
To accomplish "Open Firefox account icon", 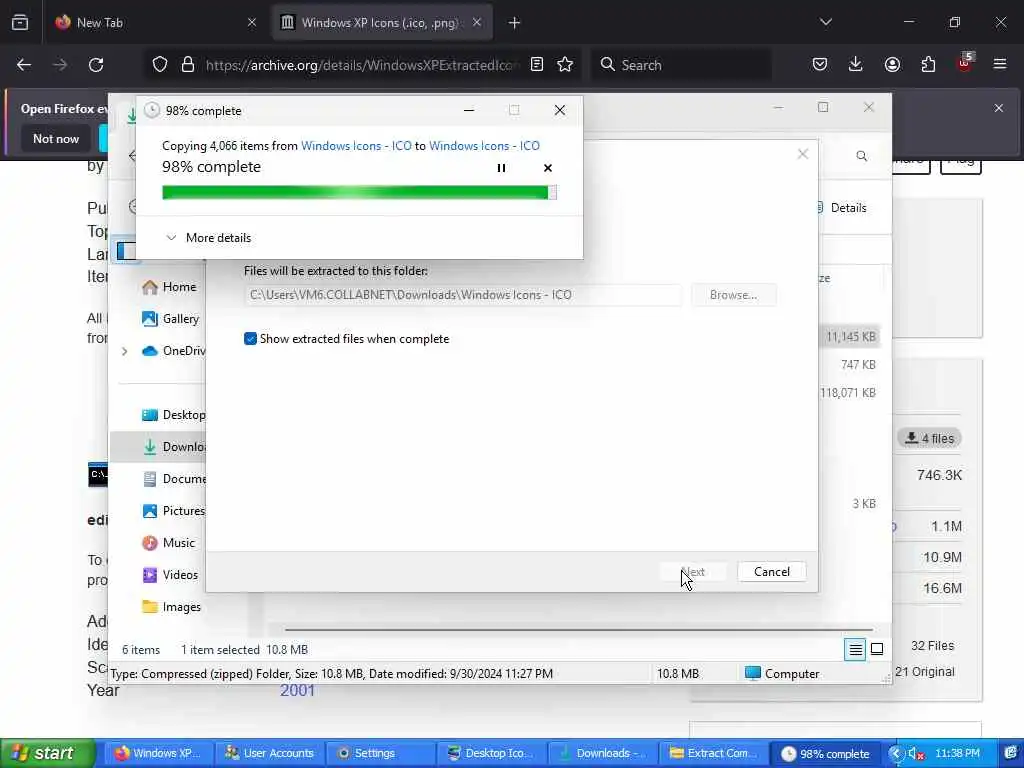I will [x=892, y=65].
